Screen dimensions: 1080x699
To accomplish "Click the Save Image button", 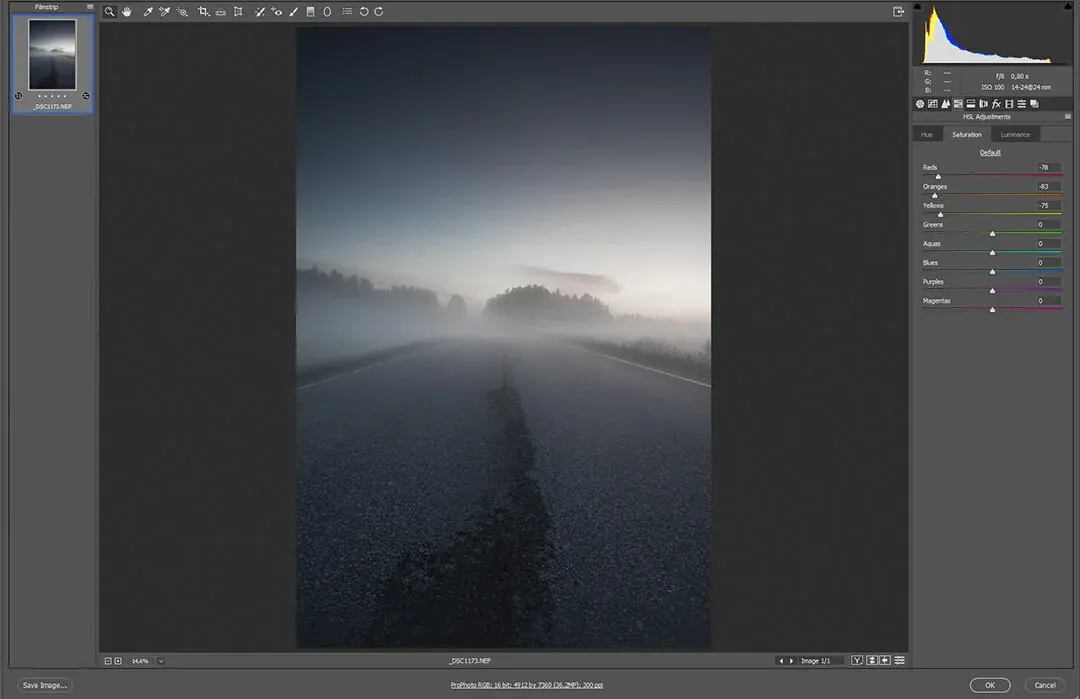I will pyautogui.click(x=44, y=685).
